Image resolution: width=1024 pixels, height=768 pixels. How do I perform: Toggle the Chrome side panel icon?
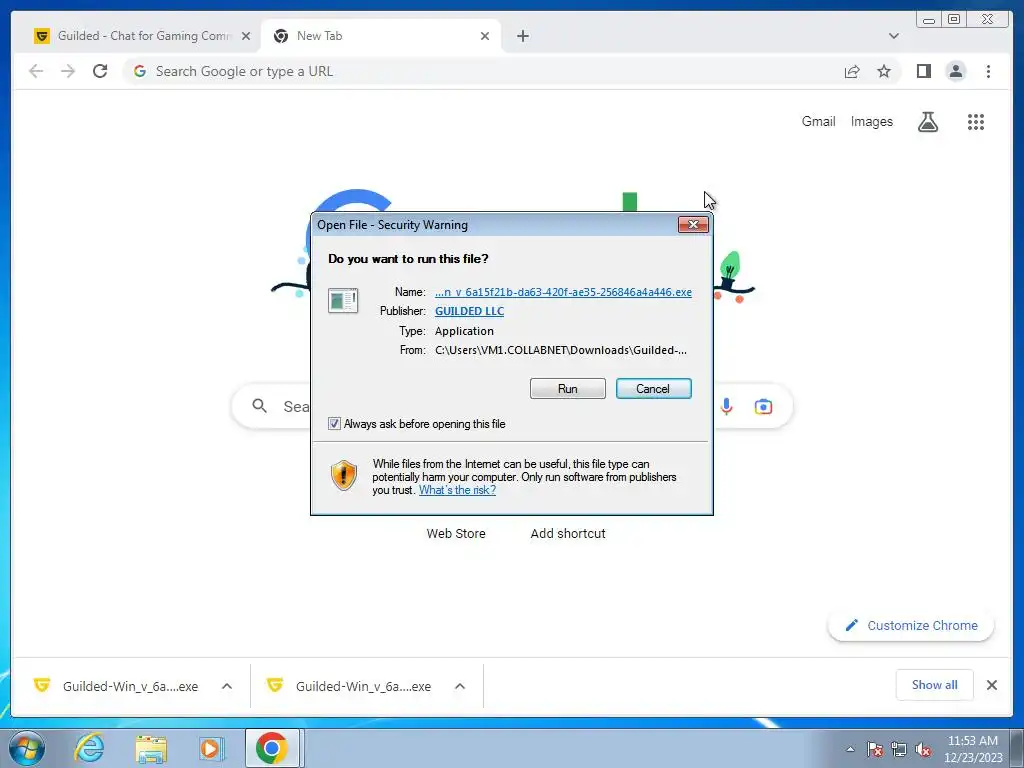tap(923, 71)
